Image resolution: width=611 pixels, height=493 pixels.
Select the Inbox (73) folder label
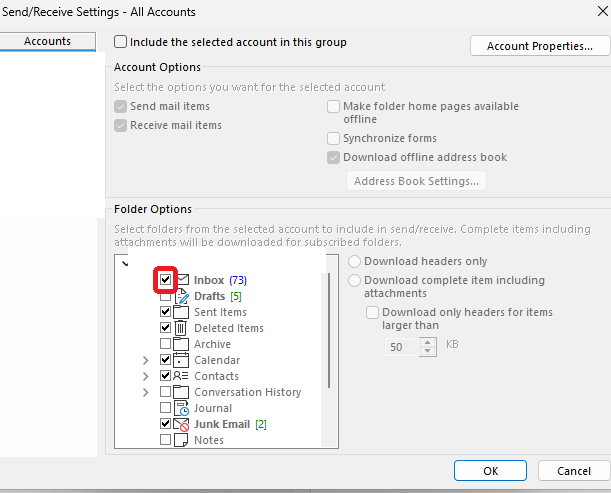(220, 280)
